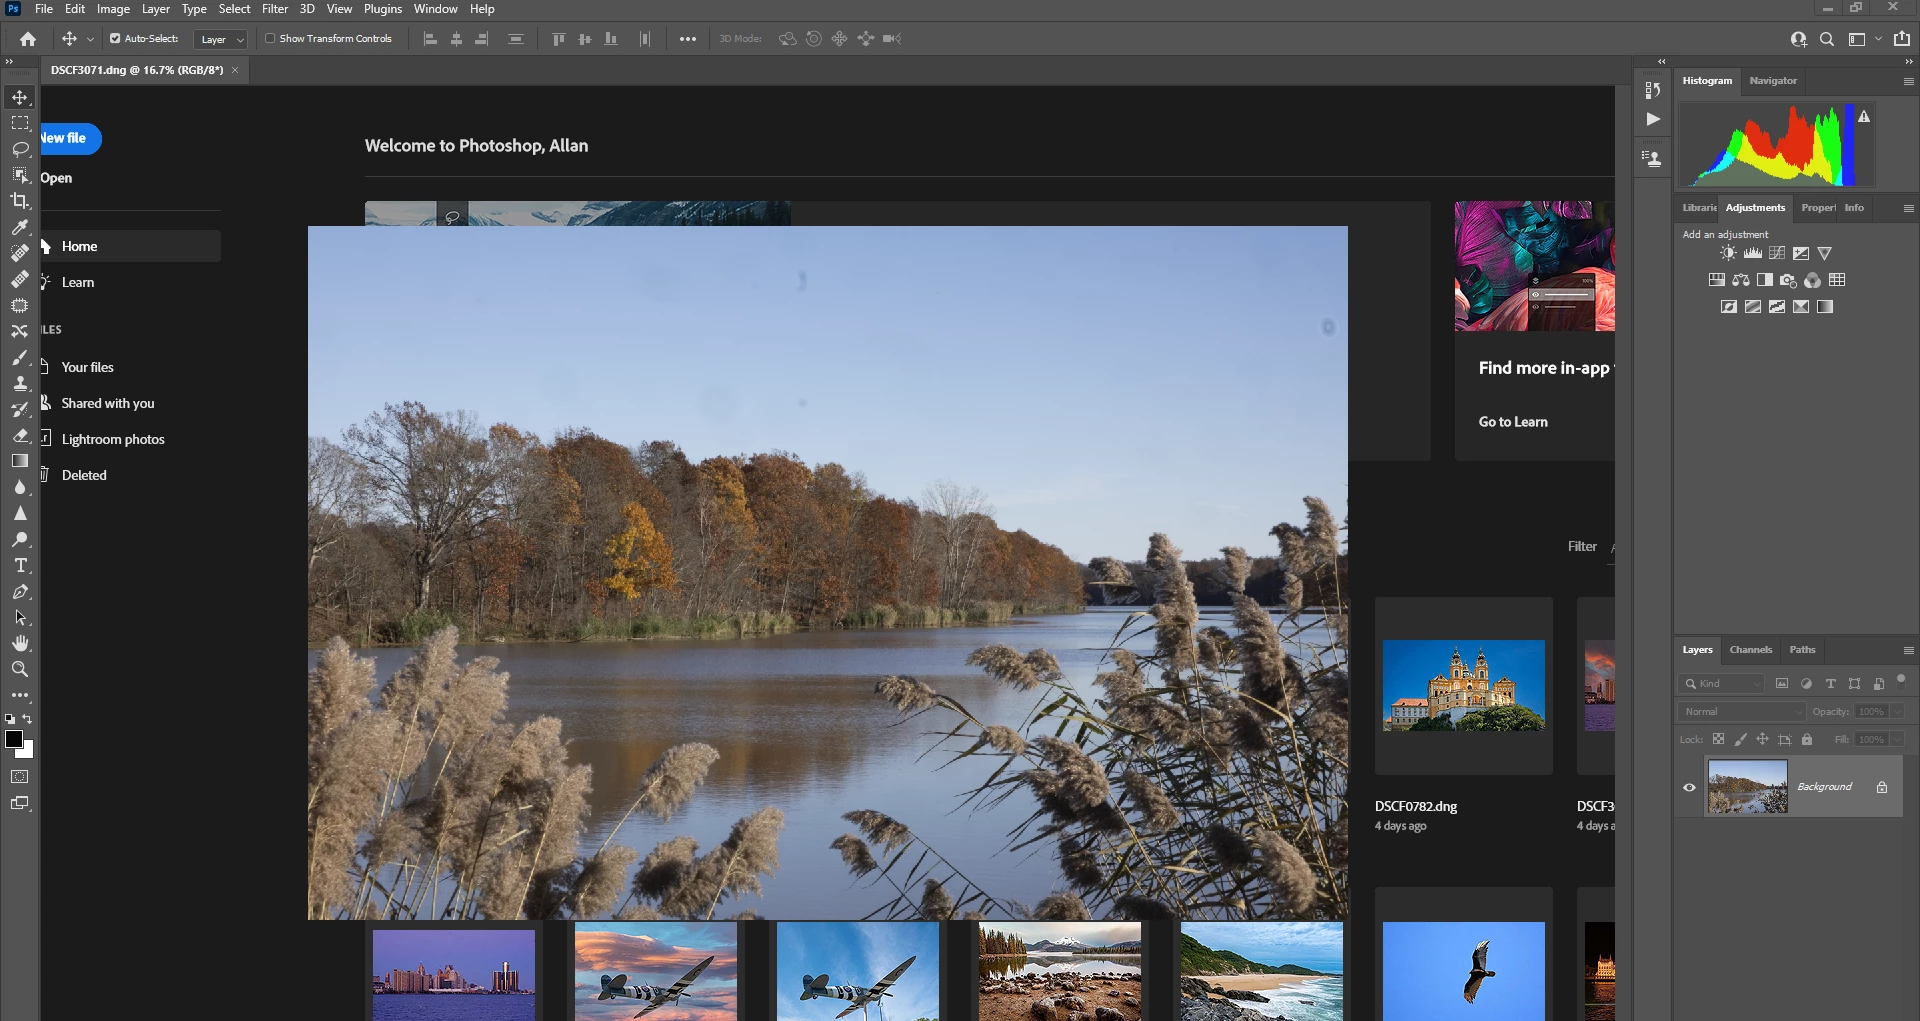This screenshot has width=1920, height=1021.
Task: Pick the Clone Stamp tool
Action: pos(20,383)
